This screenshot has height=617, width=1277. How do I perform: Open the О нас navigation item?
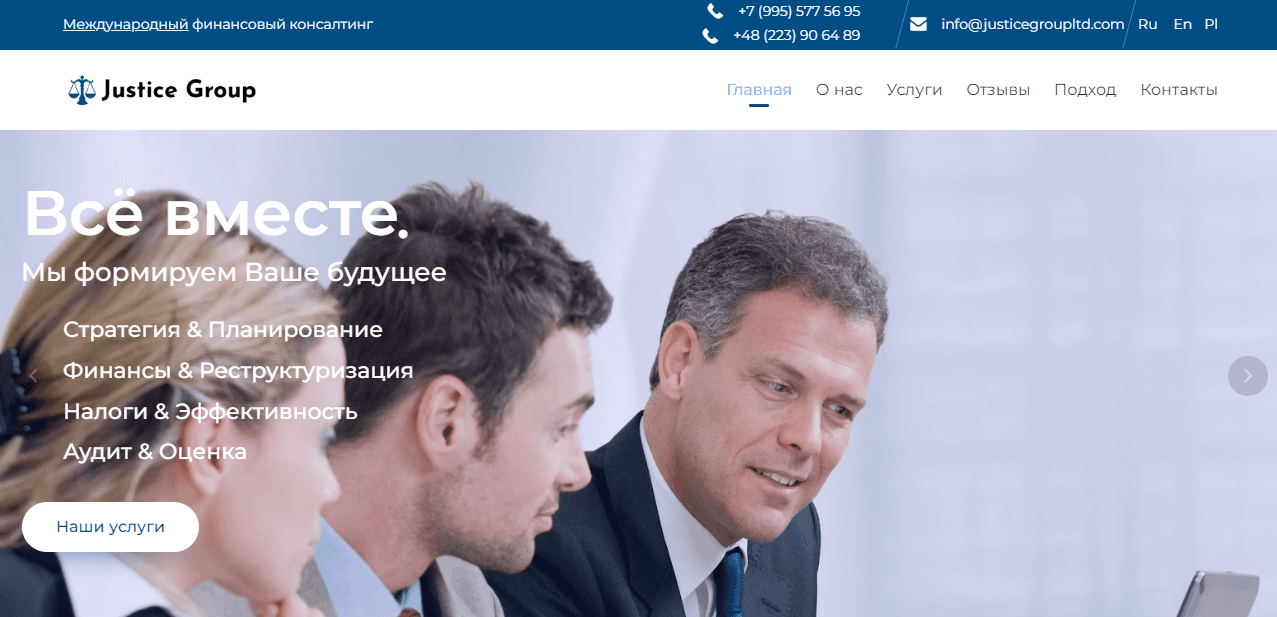[838, 89]
